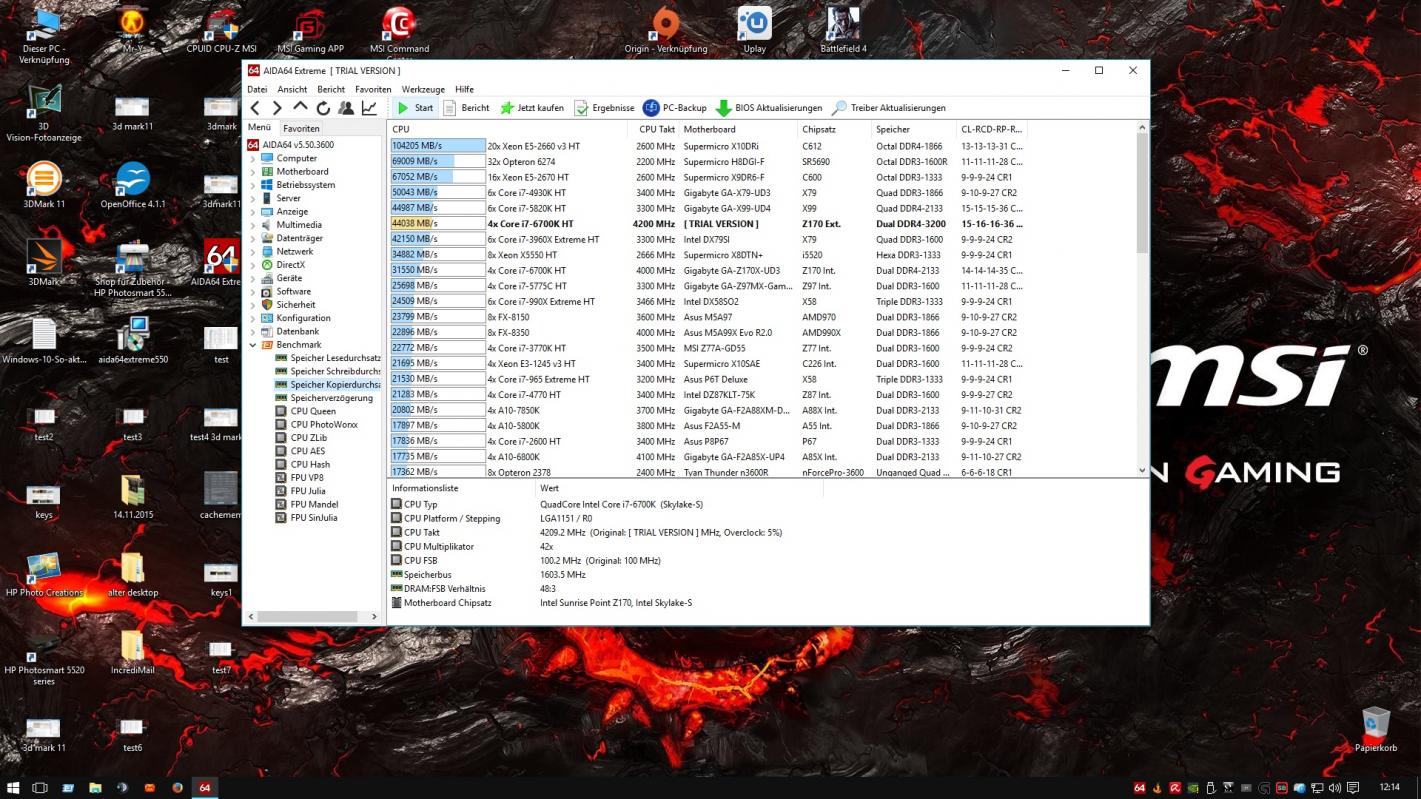This screenshot has width=1421, height=799.
Task: Open the Papierkorb recycle bin icon
Action: pyautogui.click(x=1376, y=728)
